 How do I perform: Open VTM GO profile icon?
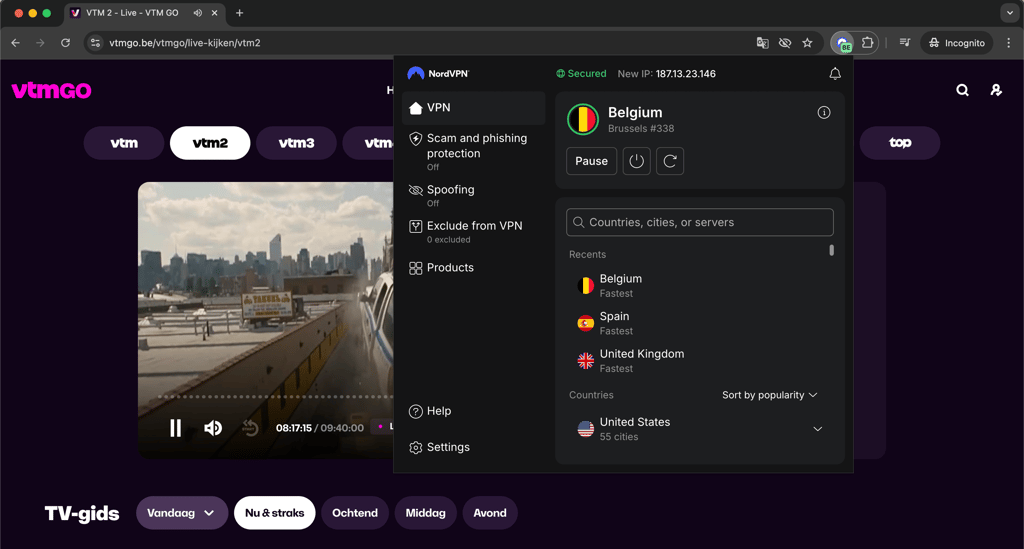[x=996, y=90]
